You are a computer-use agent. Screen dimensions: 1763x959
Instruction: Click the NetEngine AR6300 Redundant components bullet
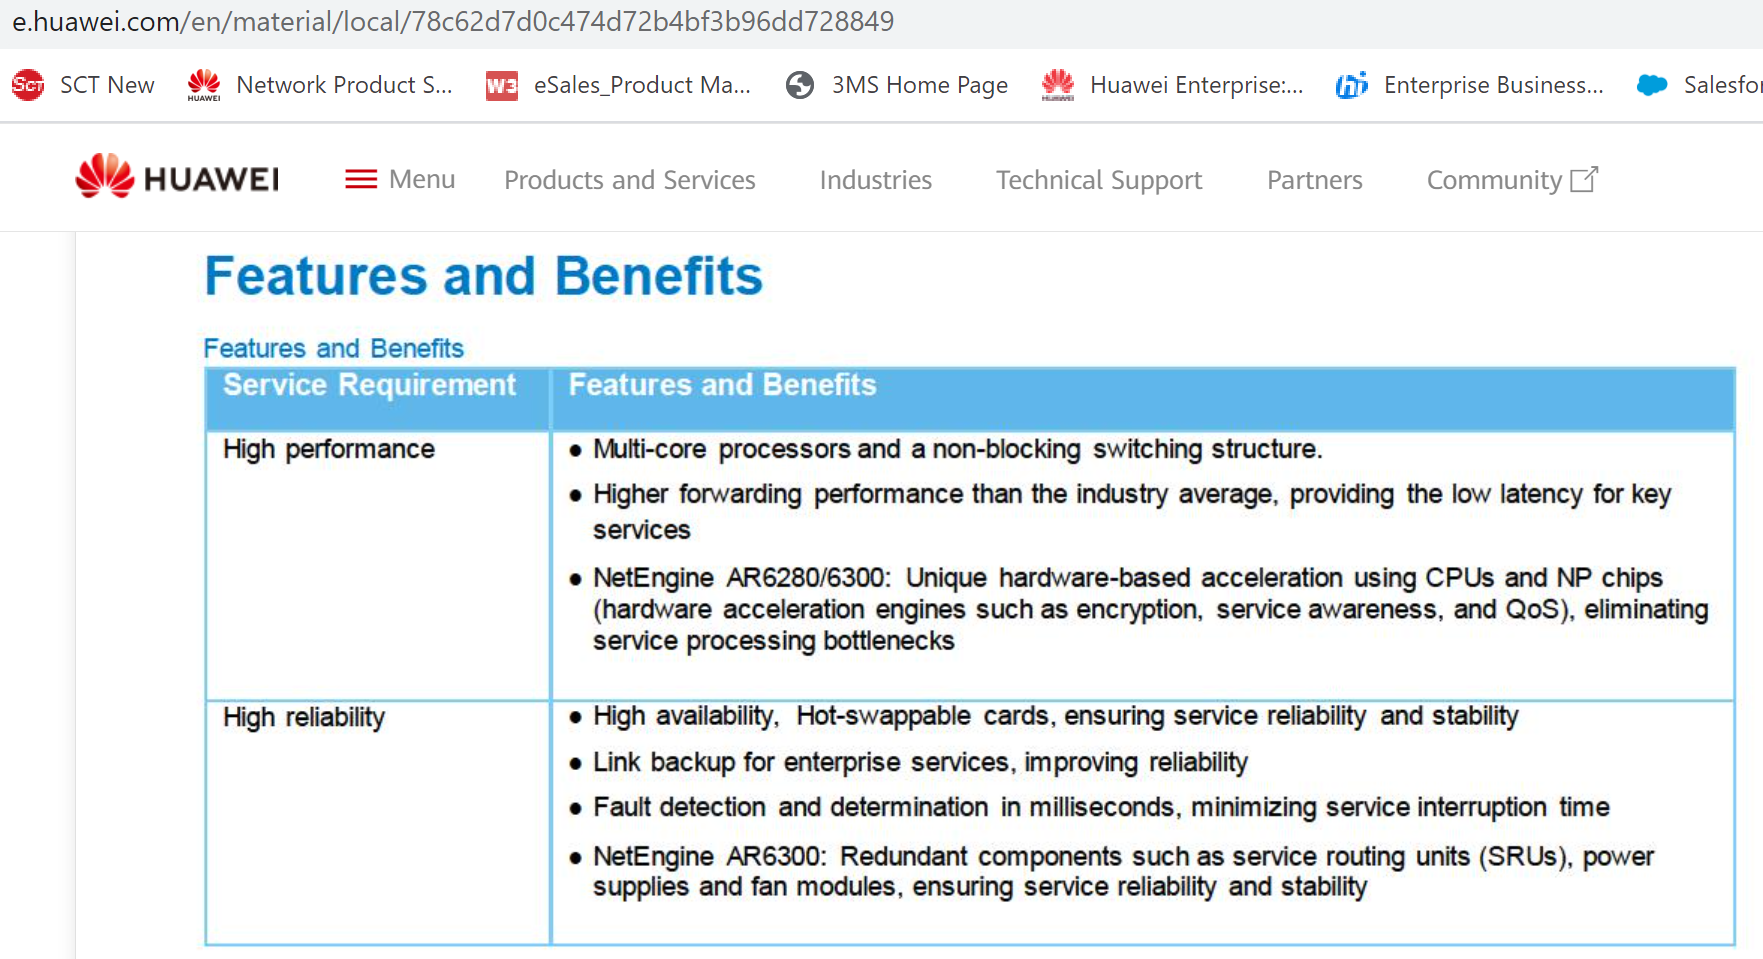tap(1123, 871)
